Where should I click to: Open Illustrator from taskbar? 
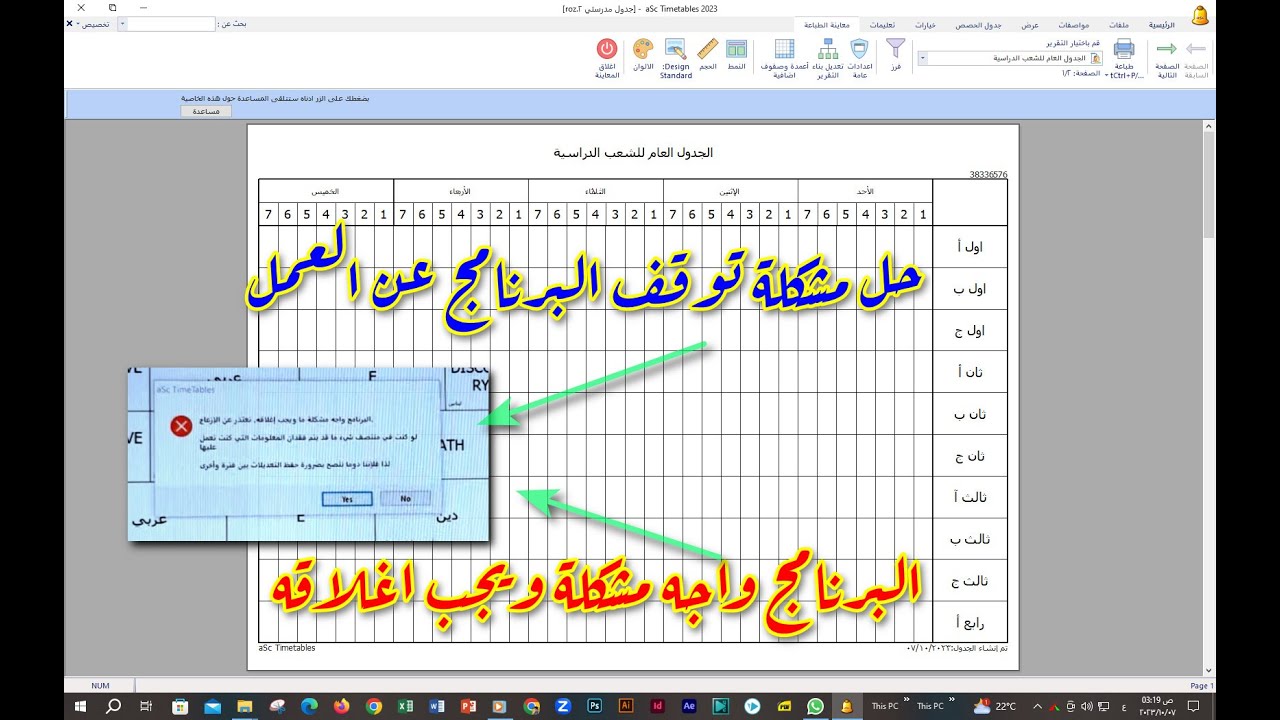(625, 706)
